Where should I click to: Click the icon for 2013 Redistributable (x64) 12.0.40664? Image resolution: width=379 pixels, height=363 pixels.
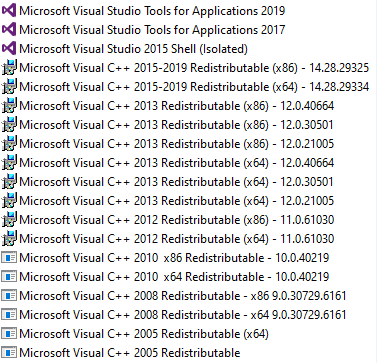tap(9, 163)
